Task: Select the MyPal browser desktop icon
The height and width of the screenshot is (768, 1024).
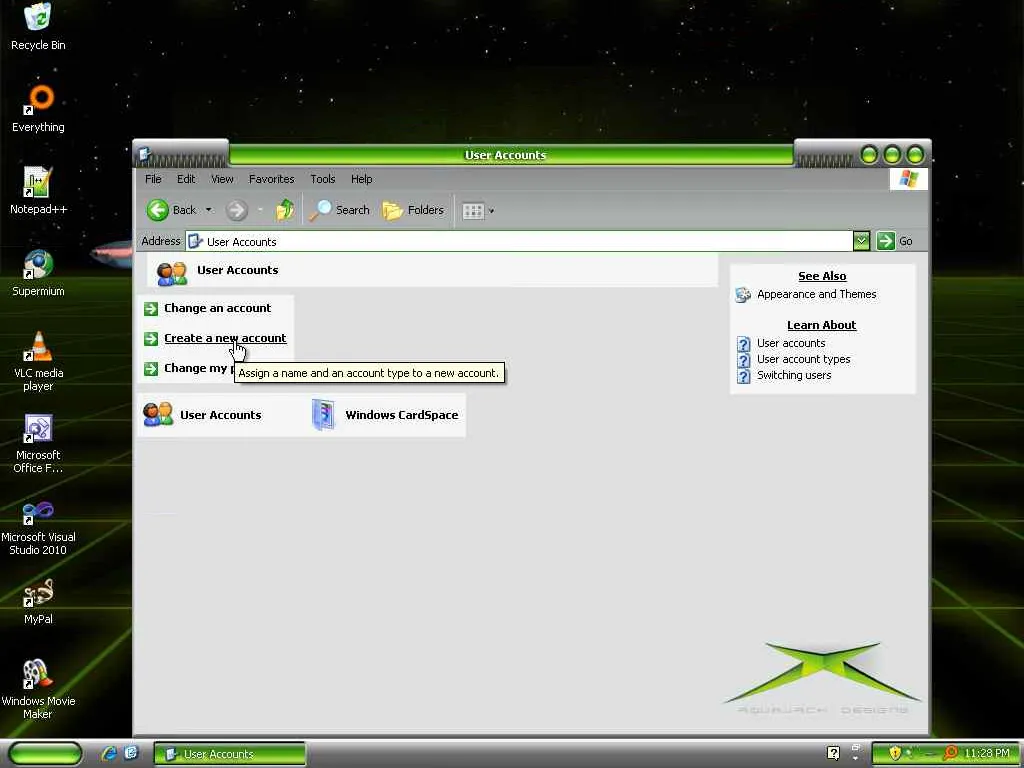Action: [x=38, y=601]
